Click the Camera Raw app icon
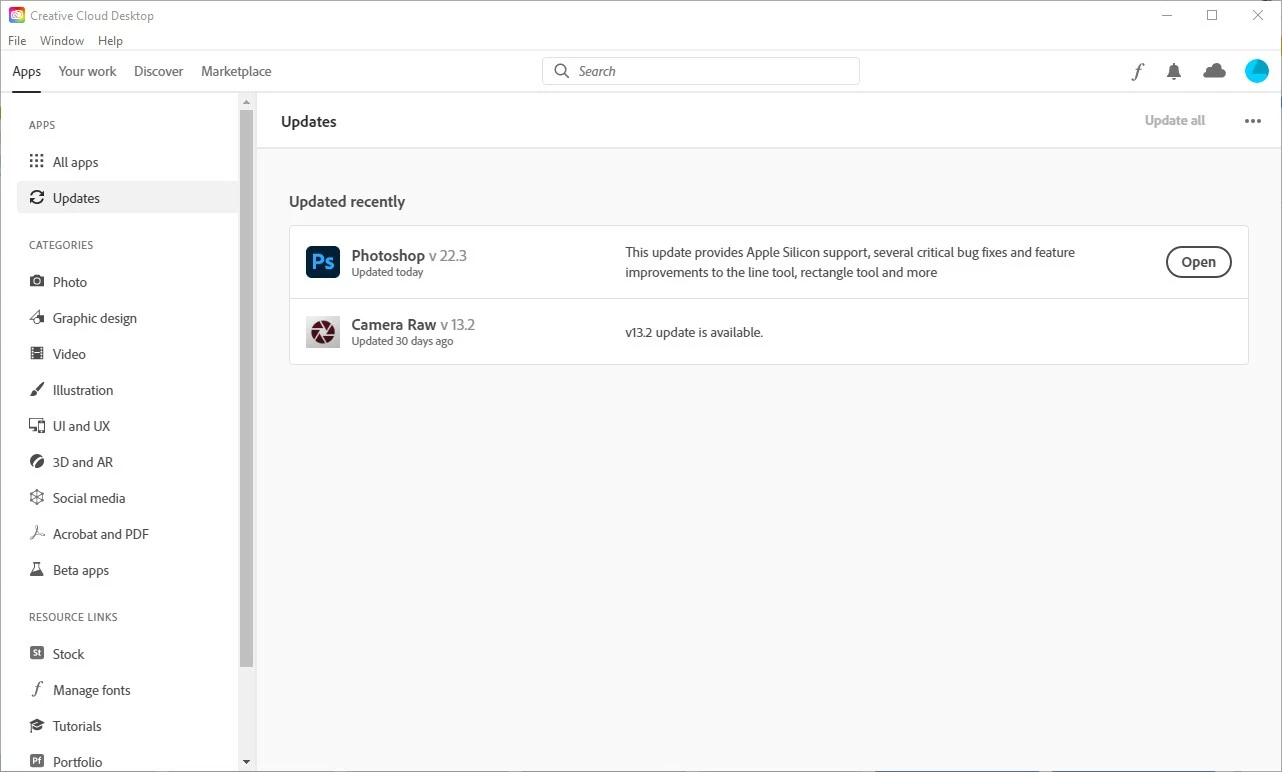1282x772 pixels. tap(323, 331)
